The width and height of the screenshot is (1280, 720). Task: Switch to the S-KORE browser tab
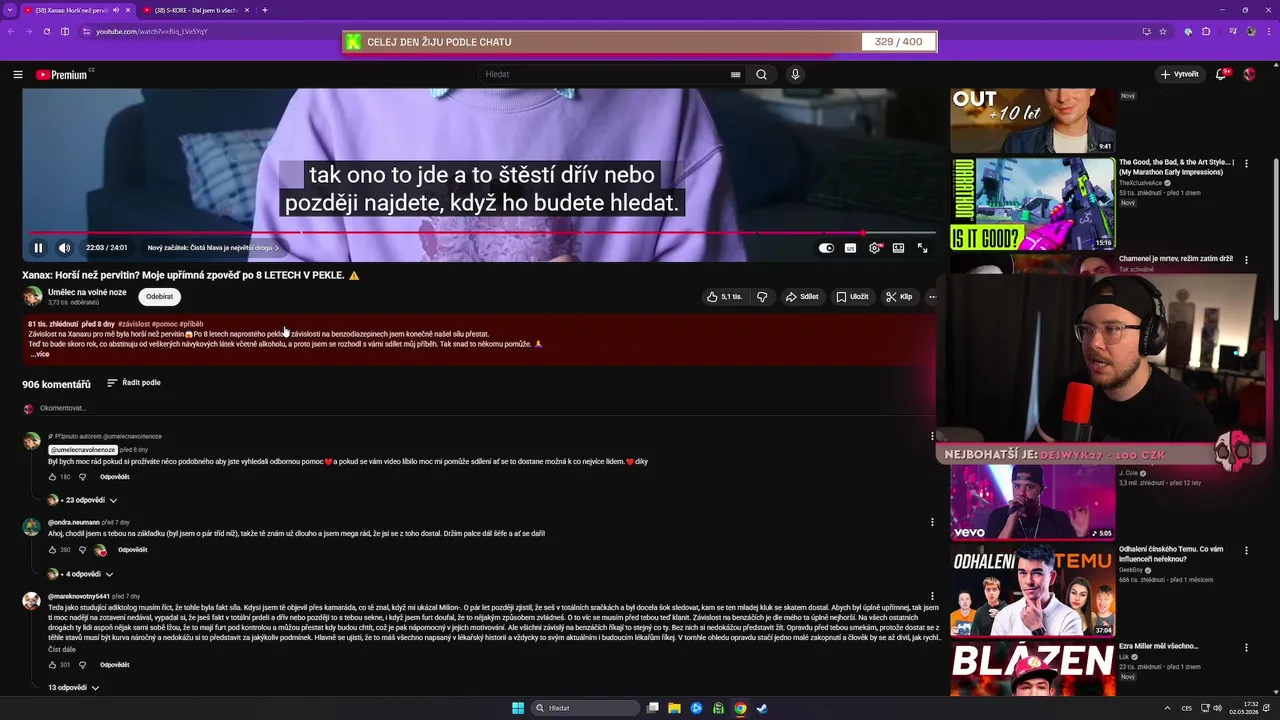[x=195, y=10]
